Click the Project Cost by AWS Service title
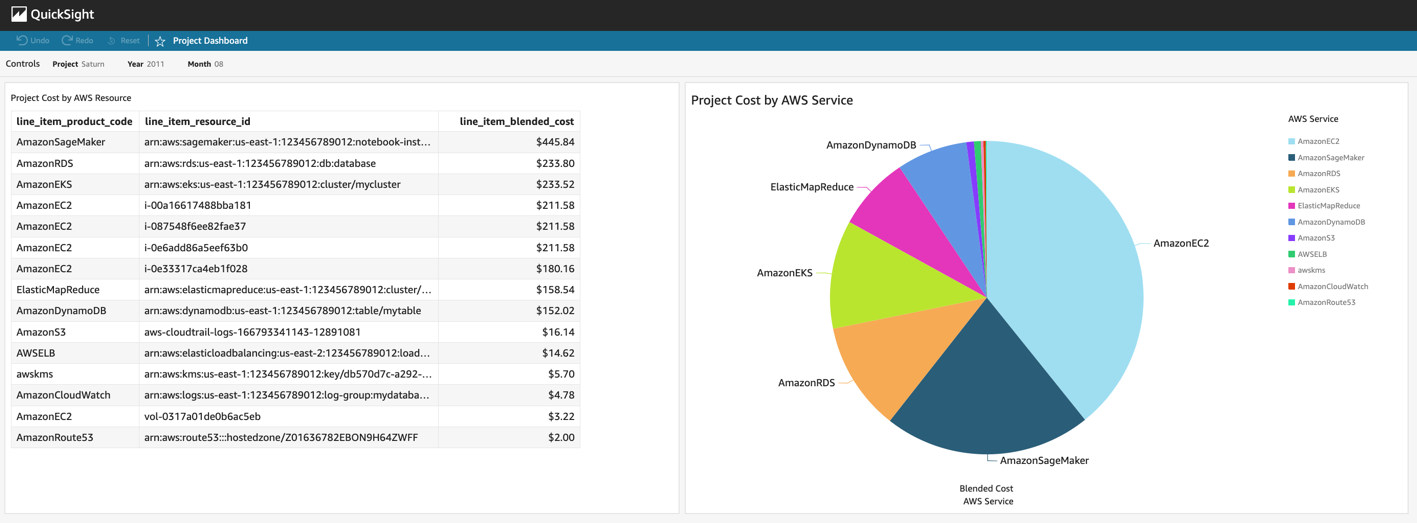1417x523 pixels. pos(772,100)
